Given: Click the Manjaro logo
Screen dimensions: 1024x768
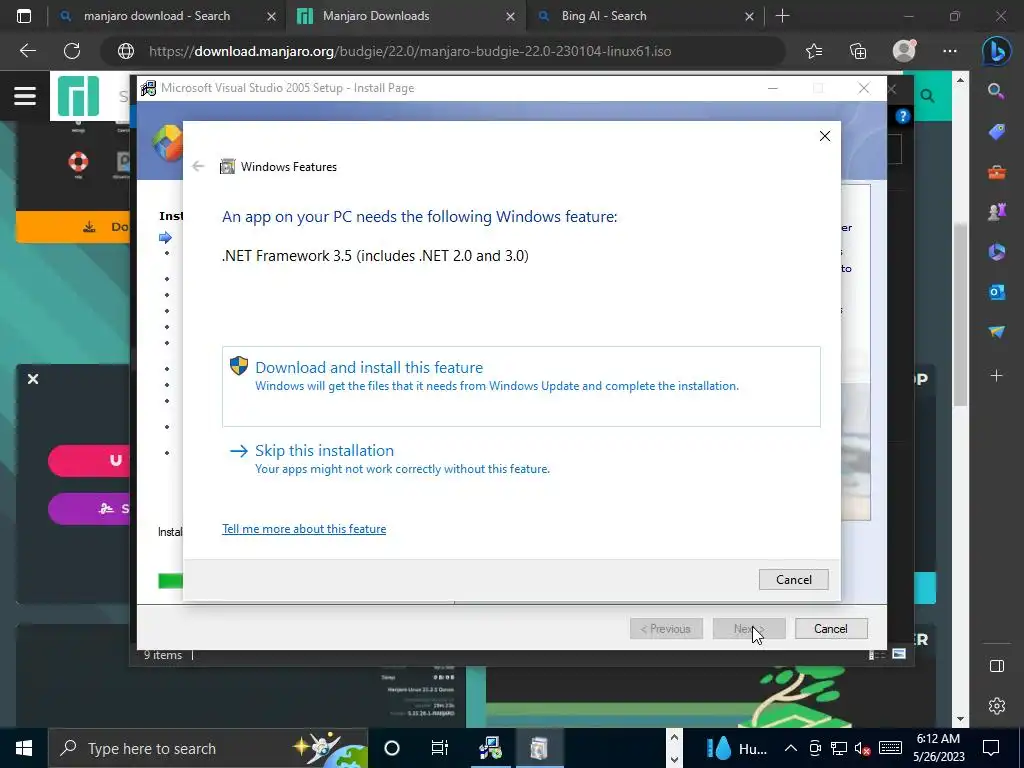Looking at the screenshot, I should (78, 96).
